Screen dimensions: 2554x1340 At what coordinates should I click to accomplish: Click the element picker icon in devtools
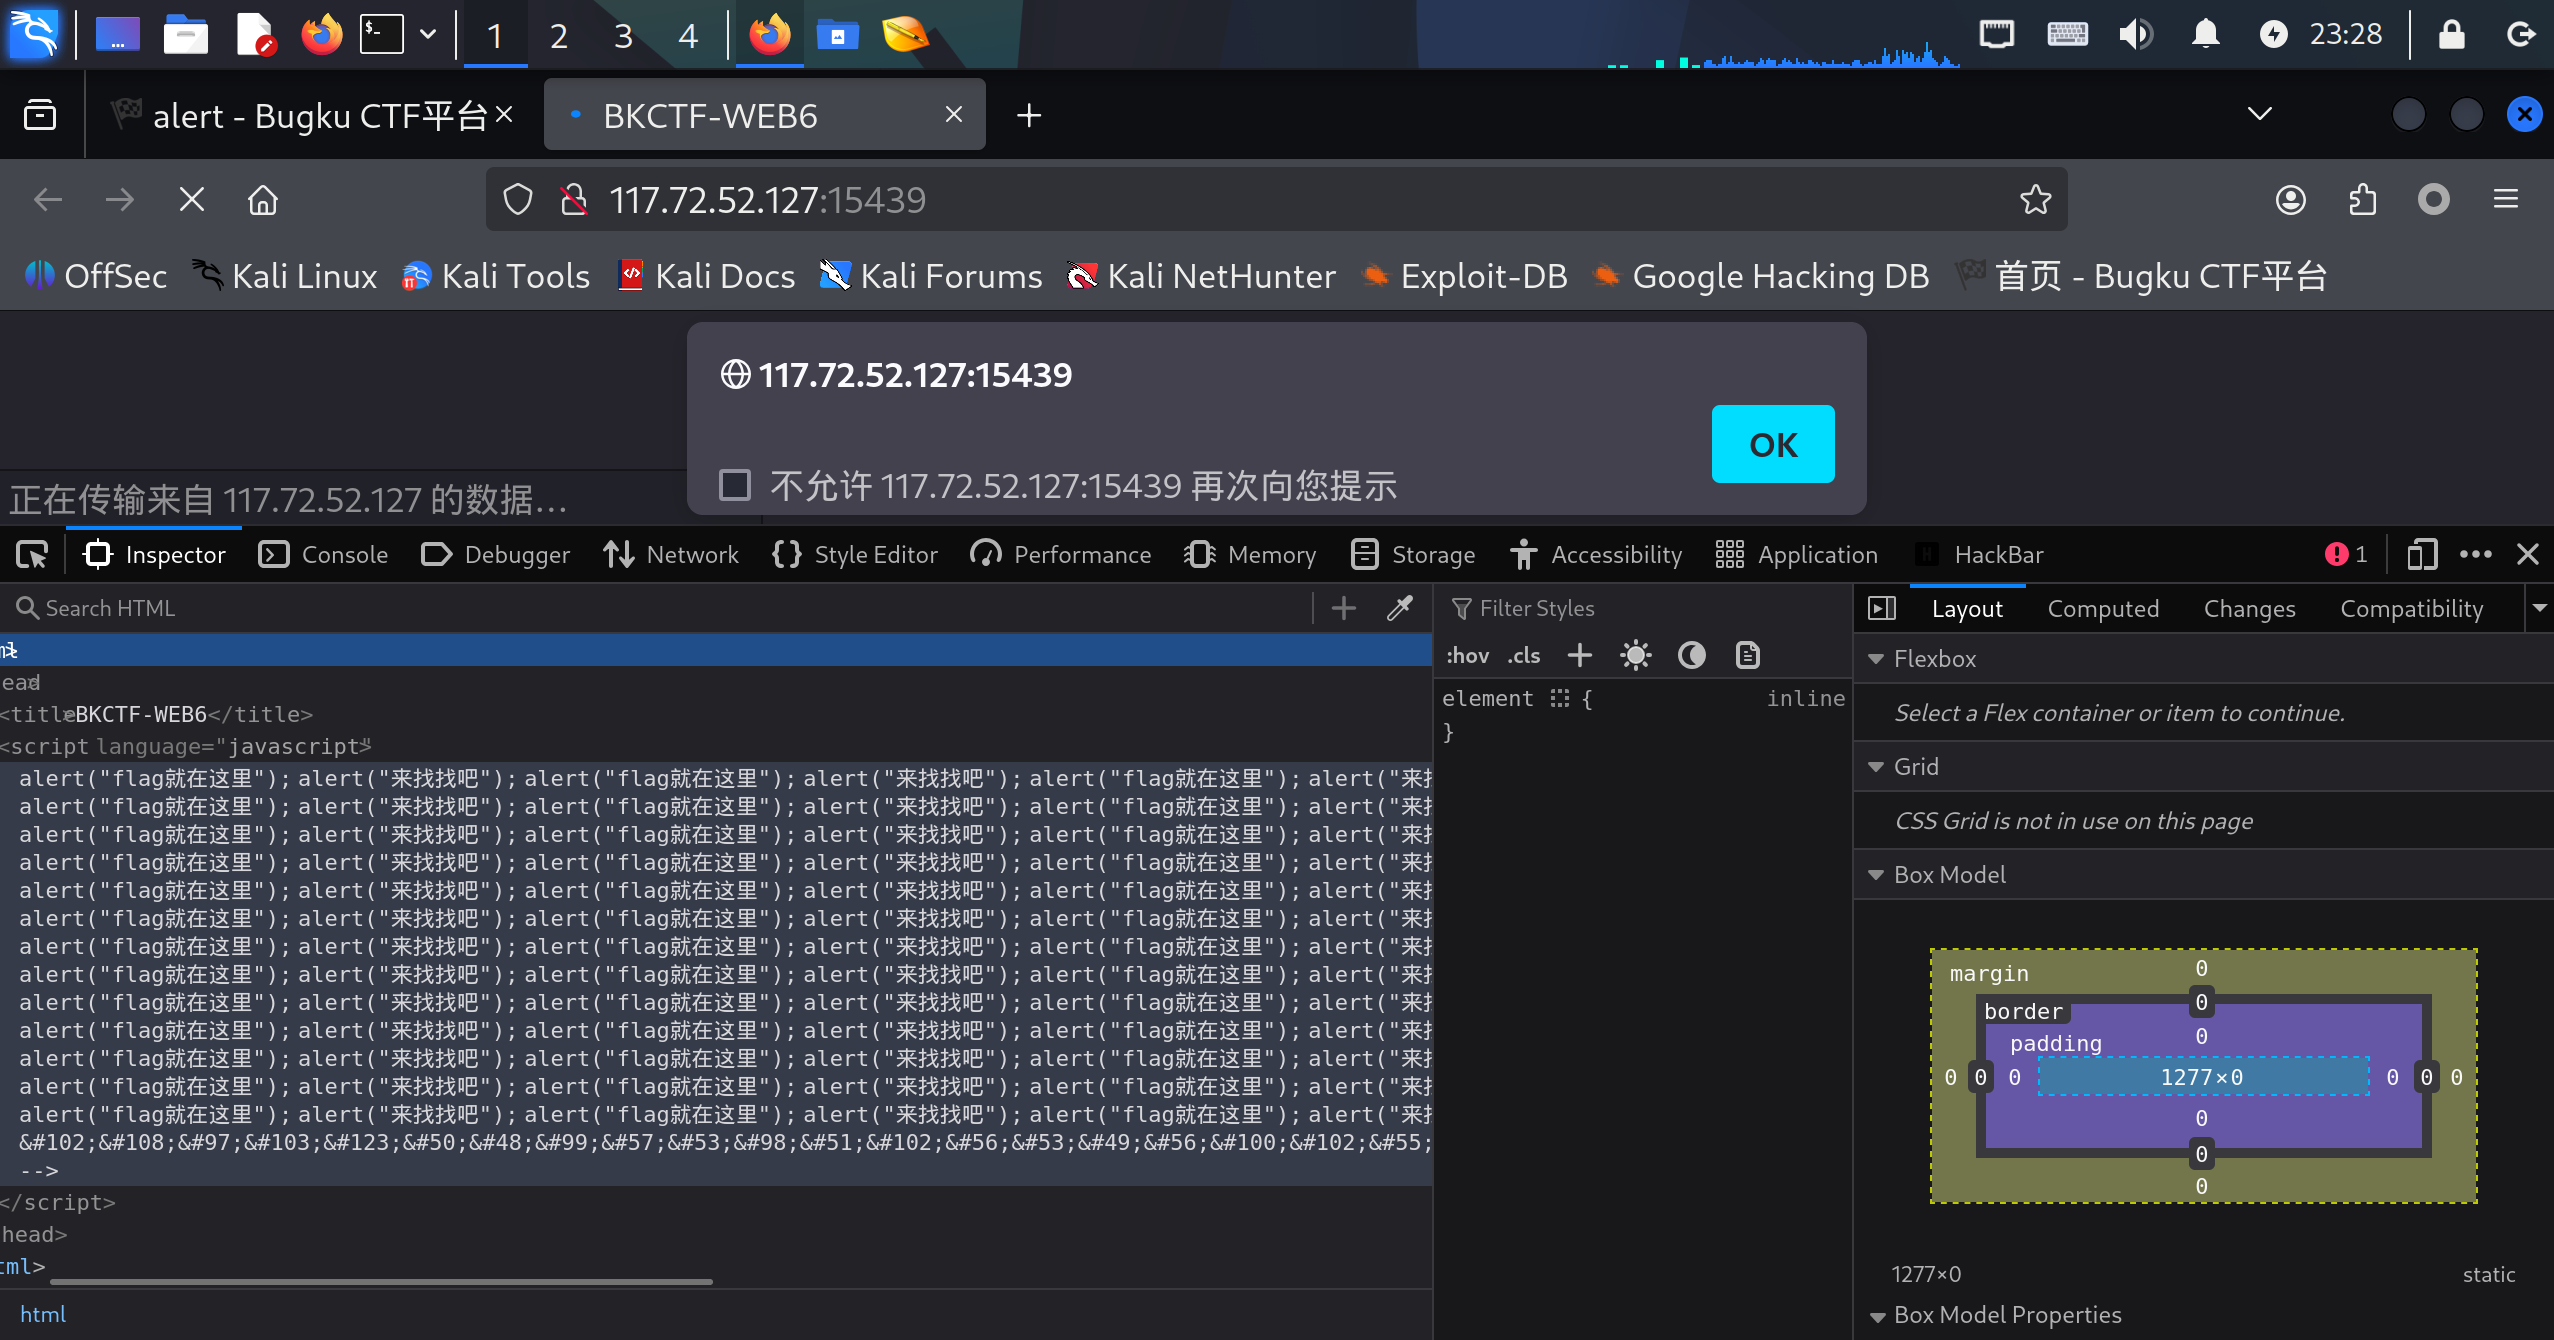tap(32, 555)
